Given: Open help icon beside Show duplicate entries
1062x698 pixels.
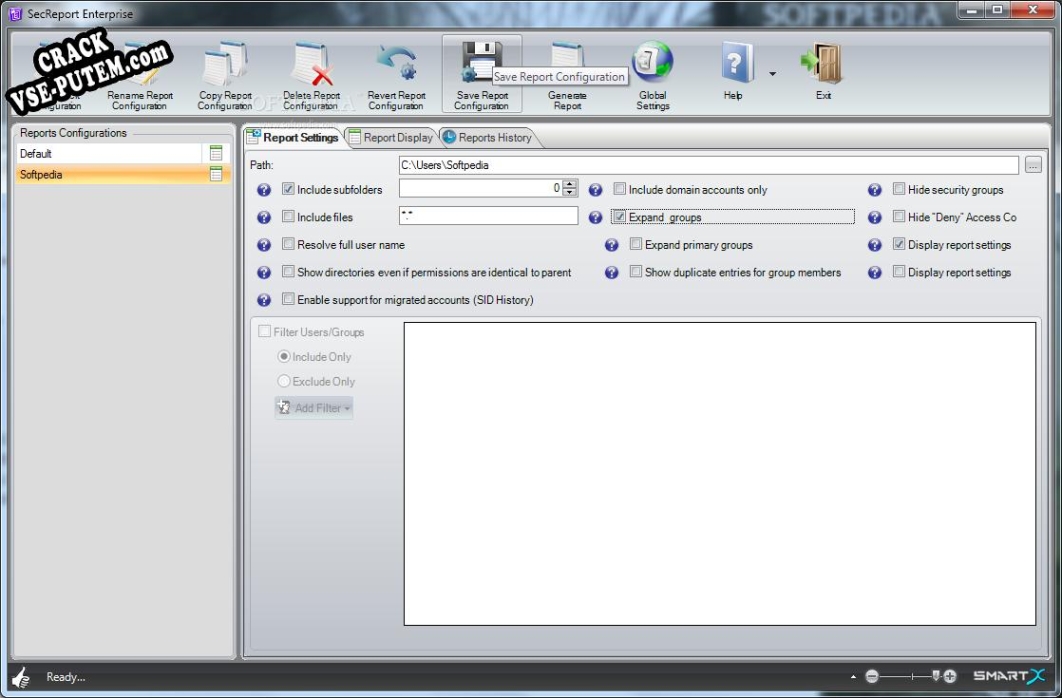Looking at the screenshot, I should (x=612, y=273).
